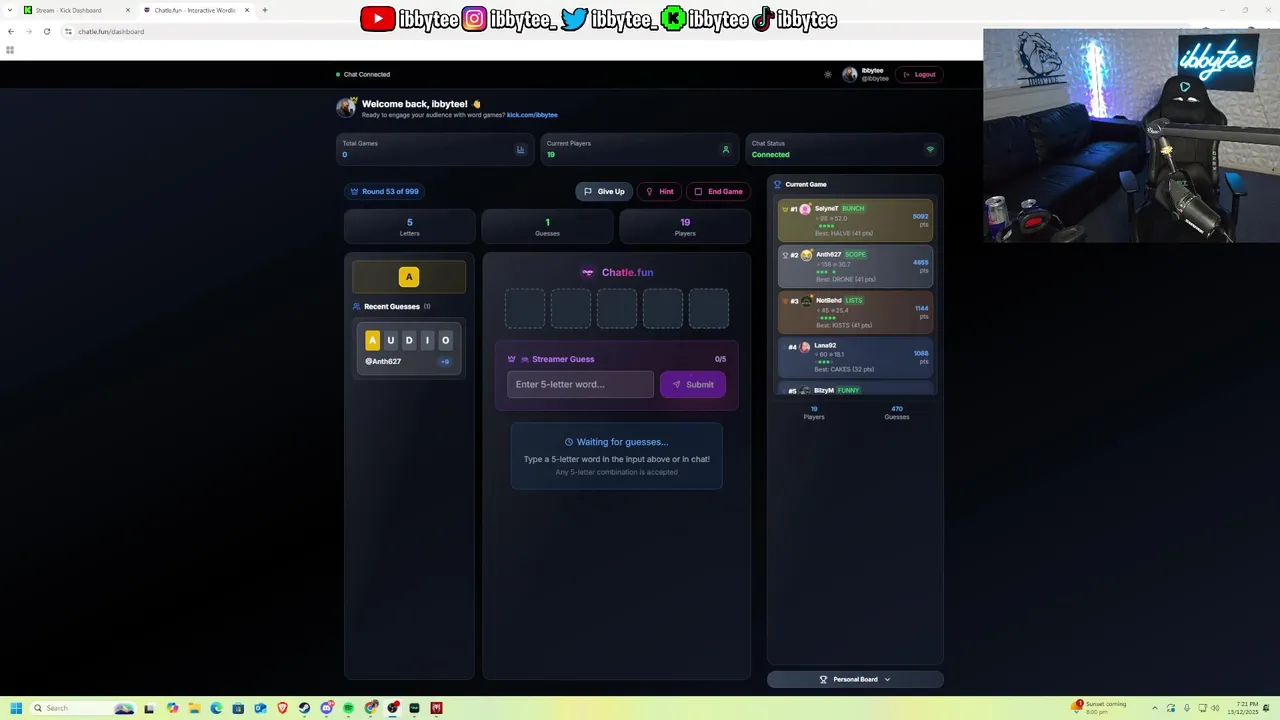Click the Chat Connected status indicator

[363, 74]
